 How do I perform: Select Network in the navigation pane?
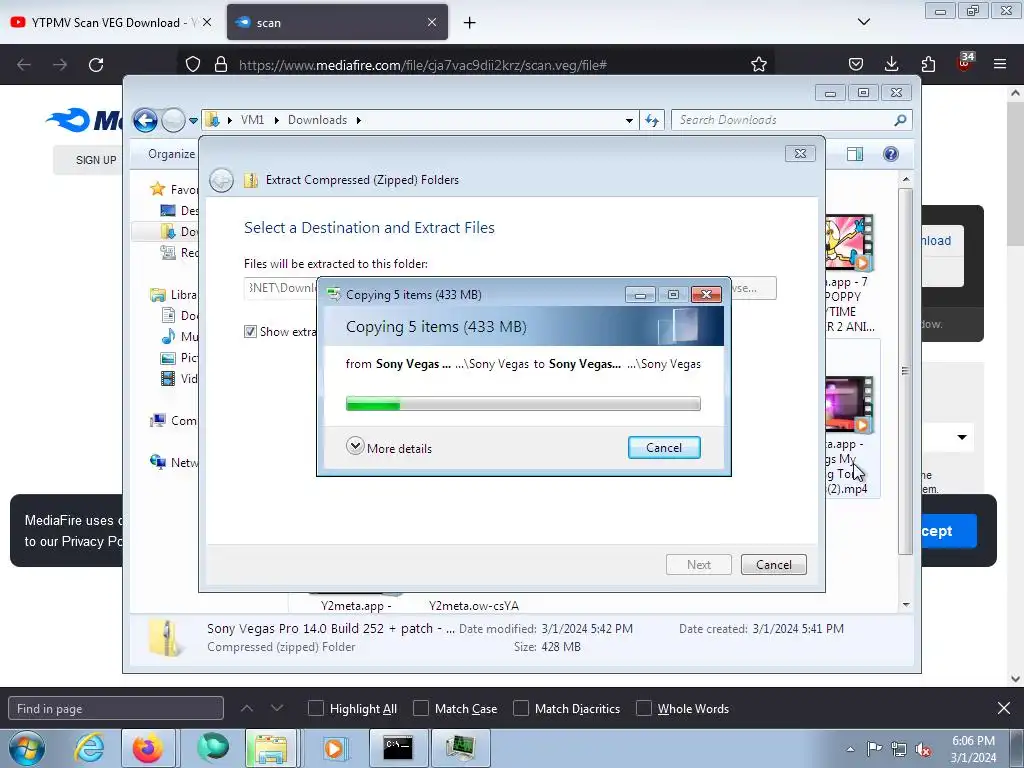pyautogui.click(x=174, y=462)
